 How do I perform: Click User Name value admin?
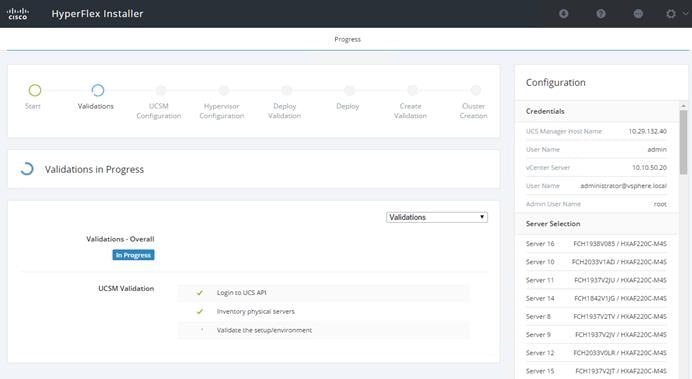tap(657, 149)
